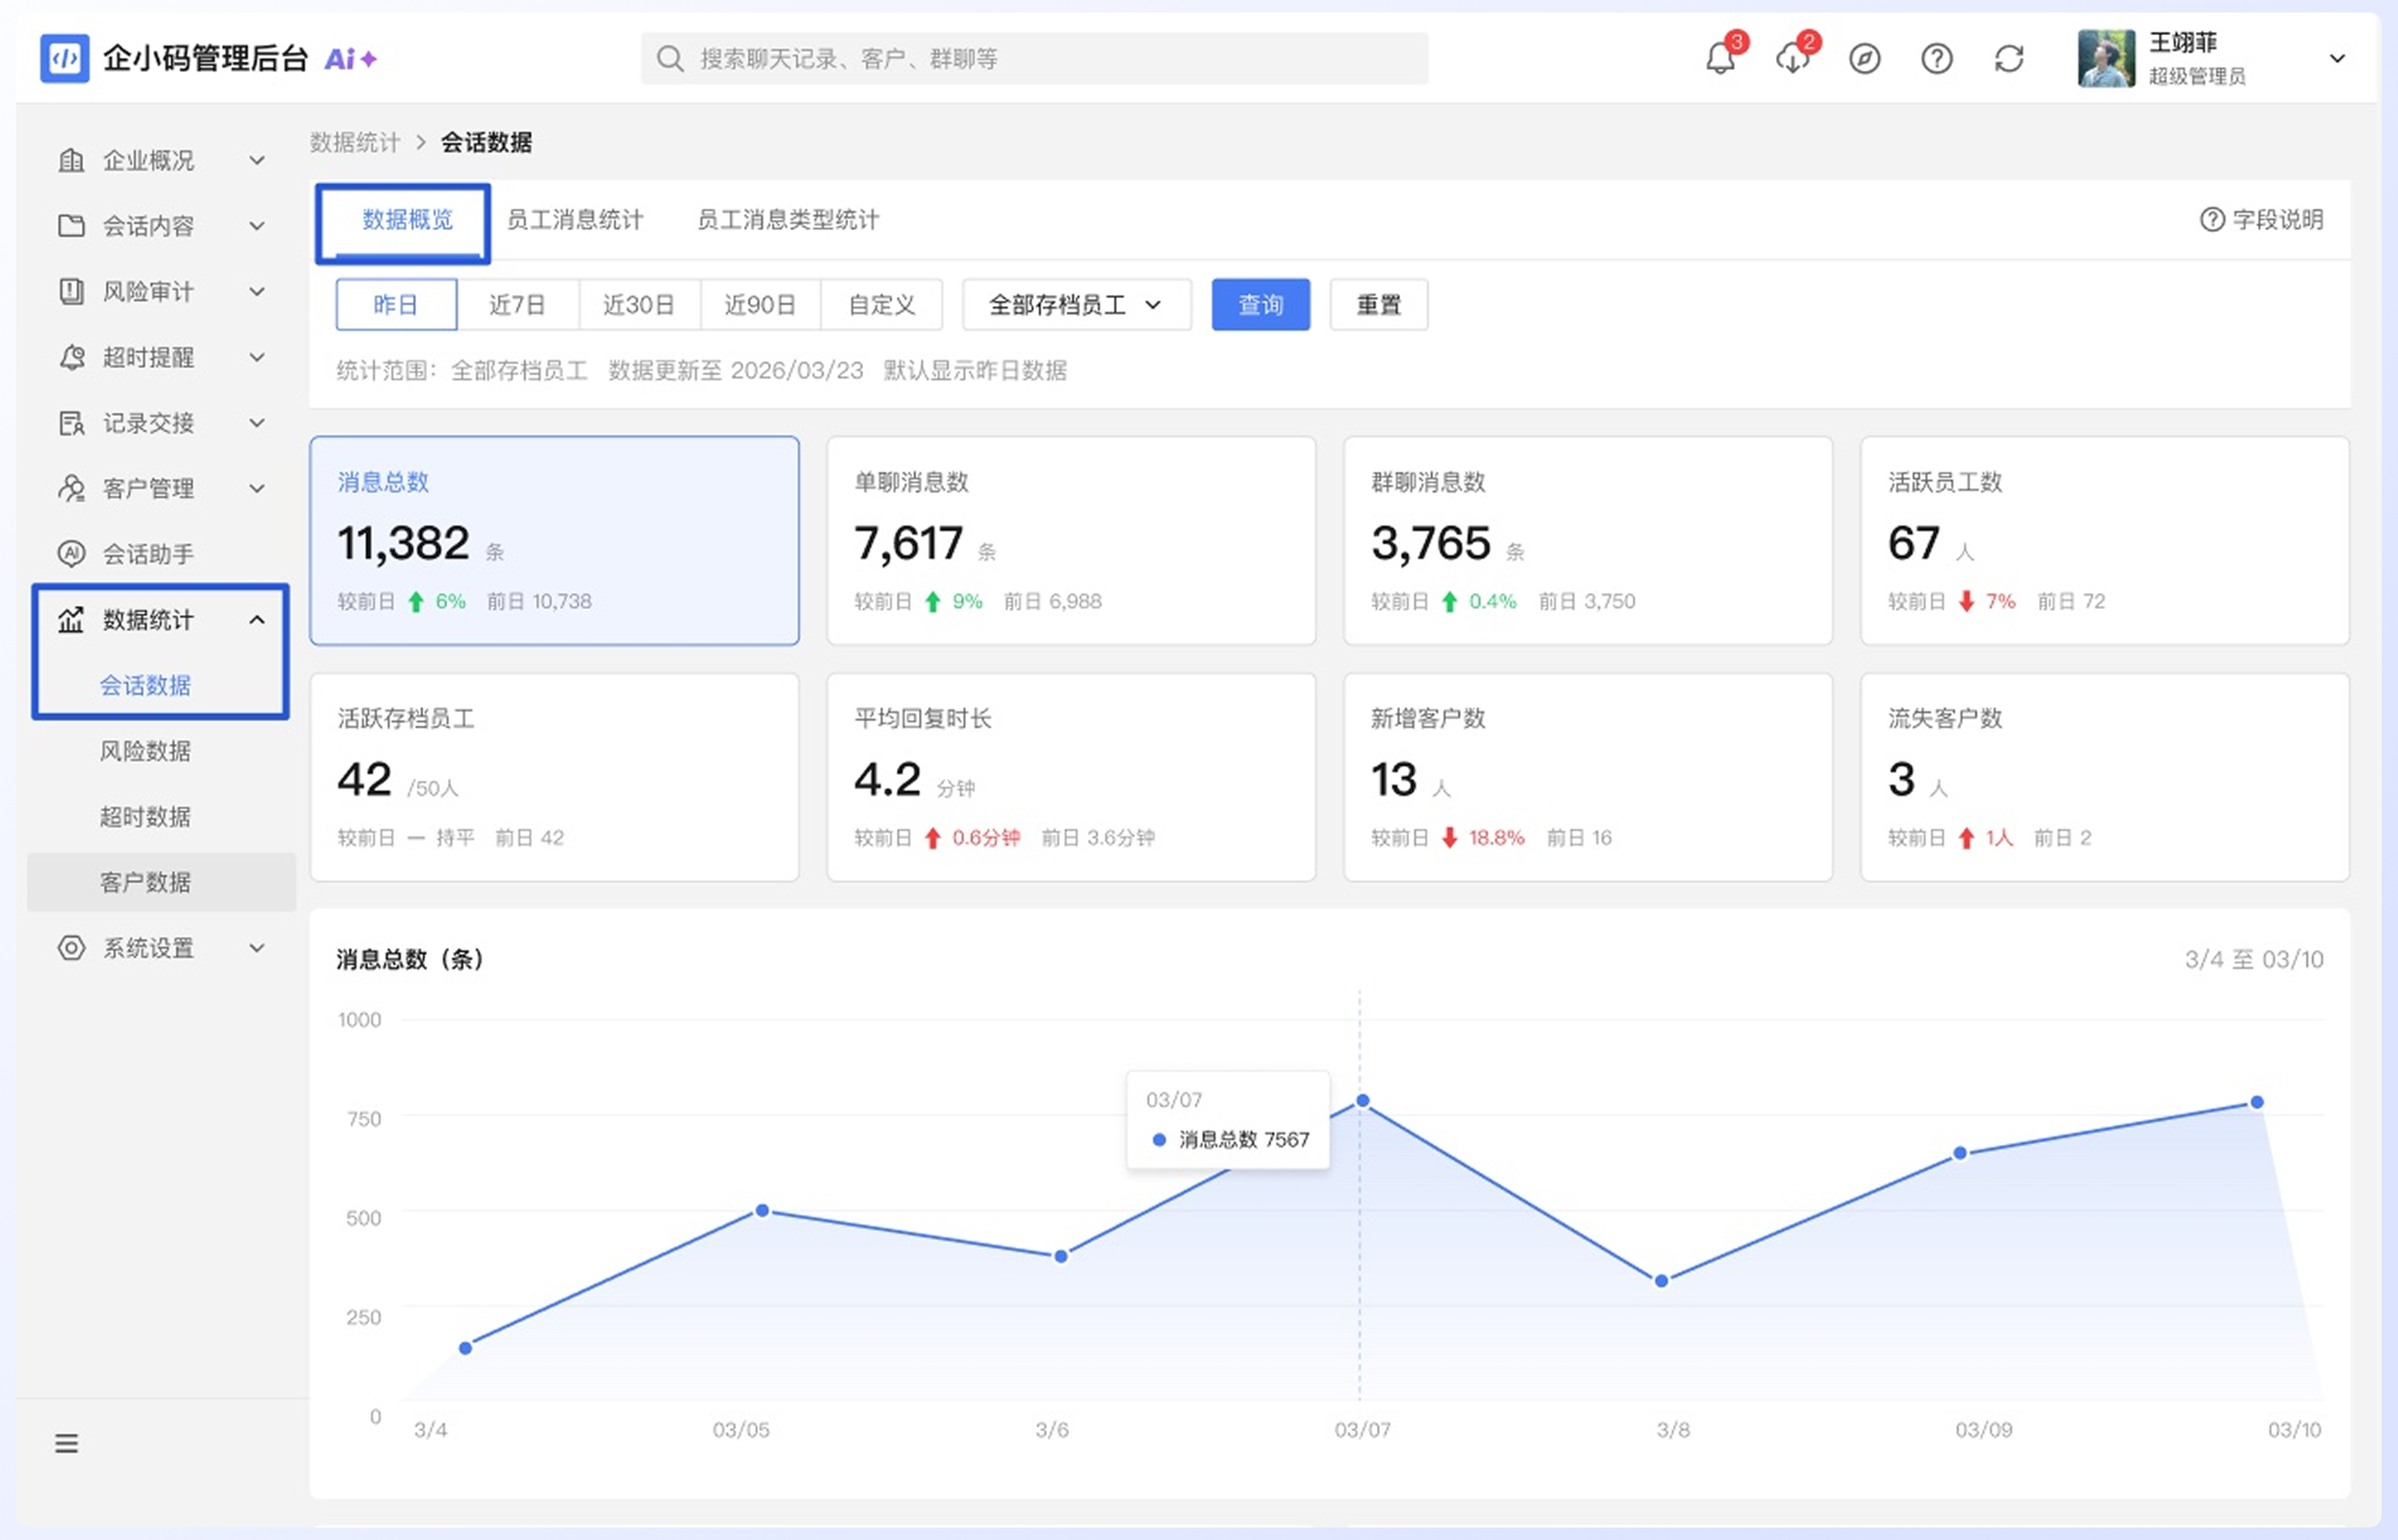
Task: Expand the 会话内容 chevron
Action: pos(257,226)
